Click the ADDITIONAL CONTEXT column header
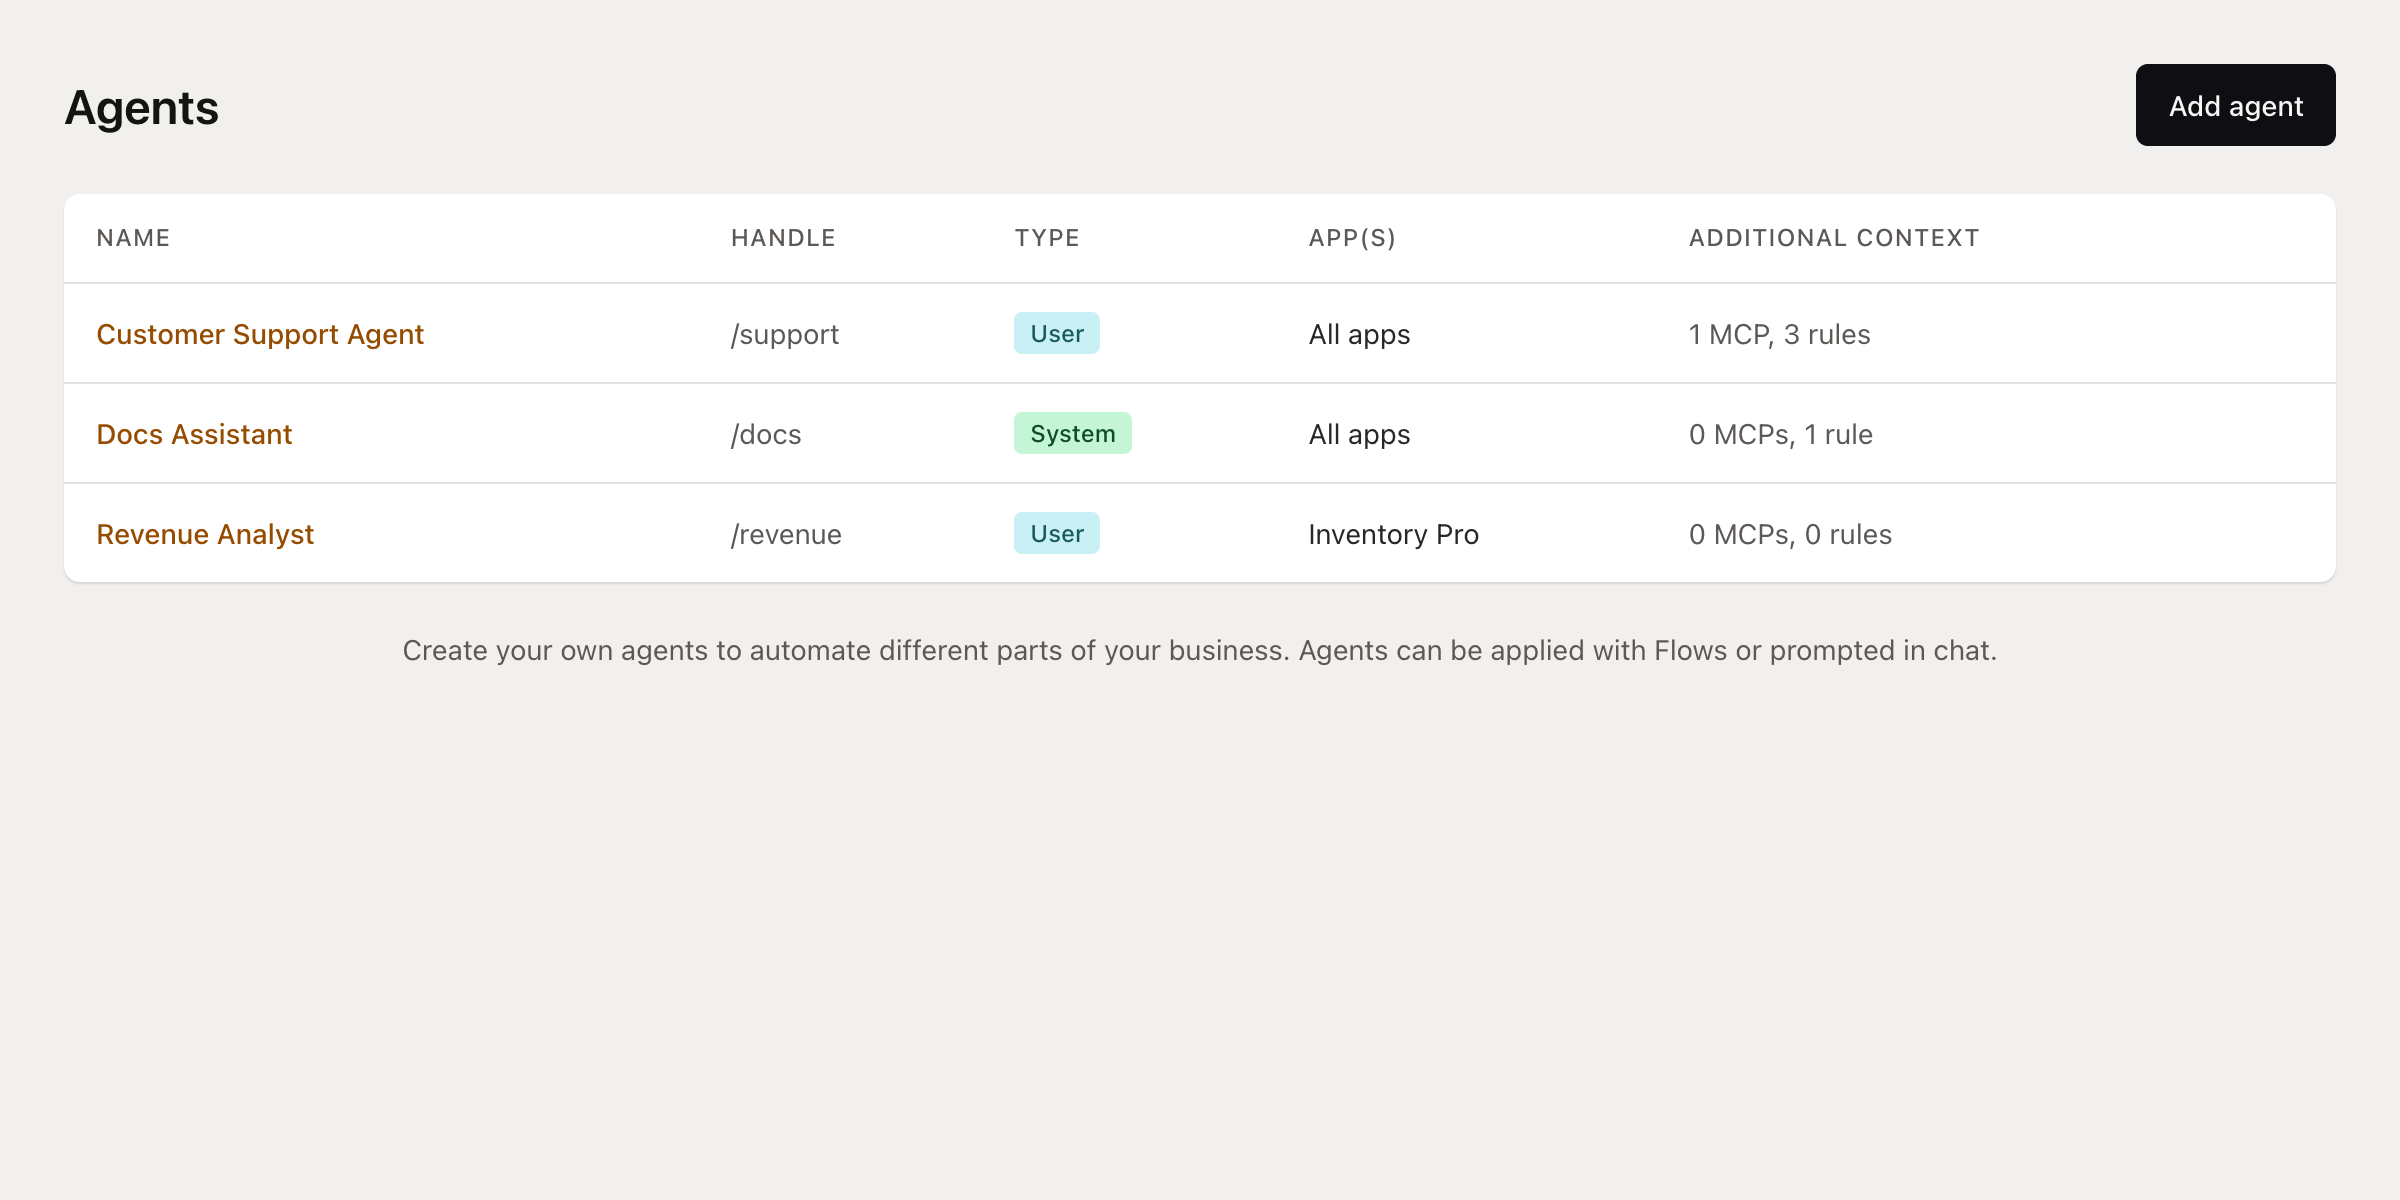The image size is (2400, 1200). pyautogui.click(x=1834, y=238)
